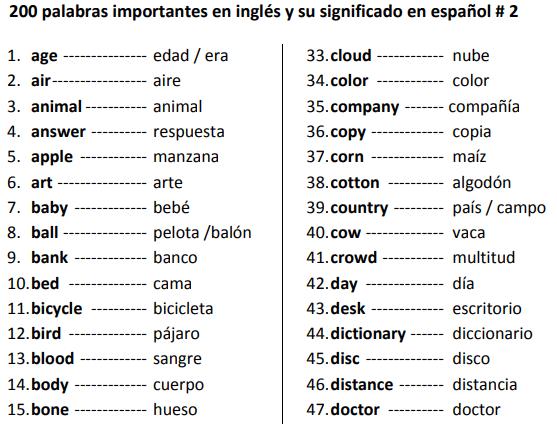Click the translation 'multitud'

[x=484, y=257]
